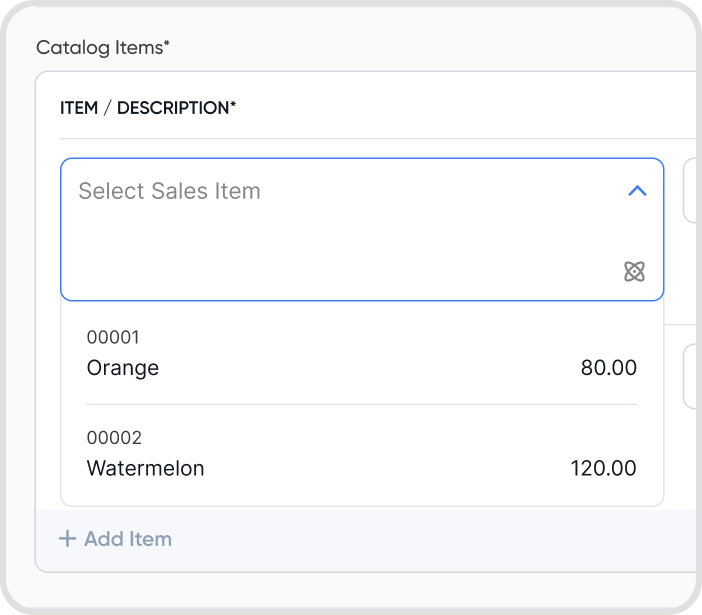Click the Catalog Items section label

coord(103,47)
